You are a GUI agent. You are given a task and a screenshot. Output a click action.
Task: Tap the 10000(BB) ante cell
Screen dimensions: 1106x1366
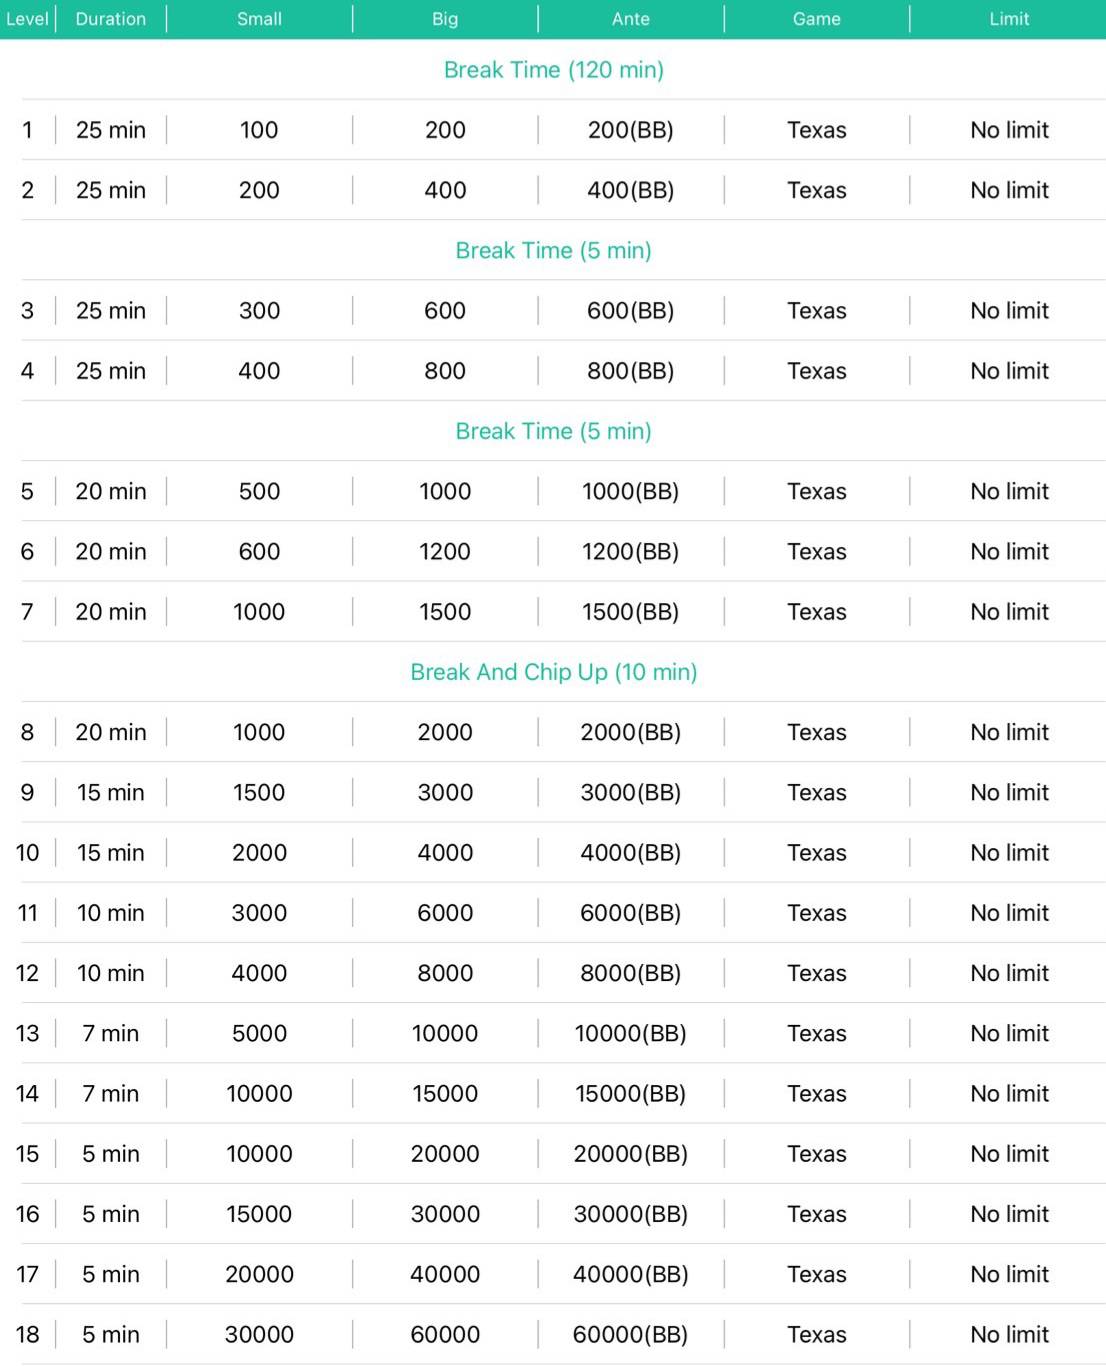click(631, 1033)
